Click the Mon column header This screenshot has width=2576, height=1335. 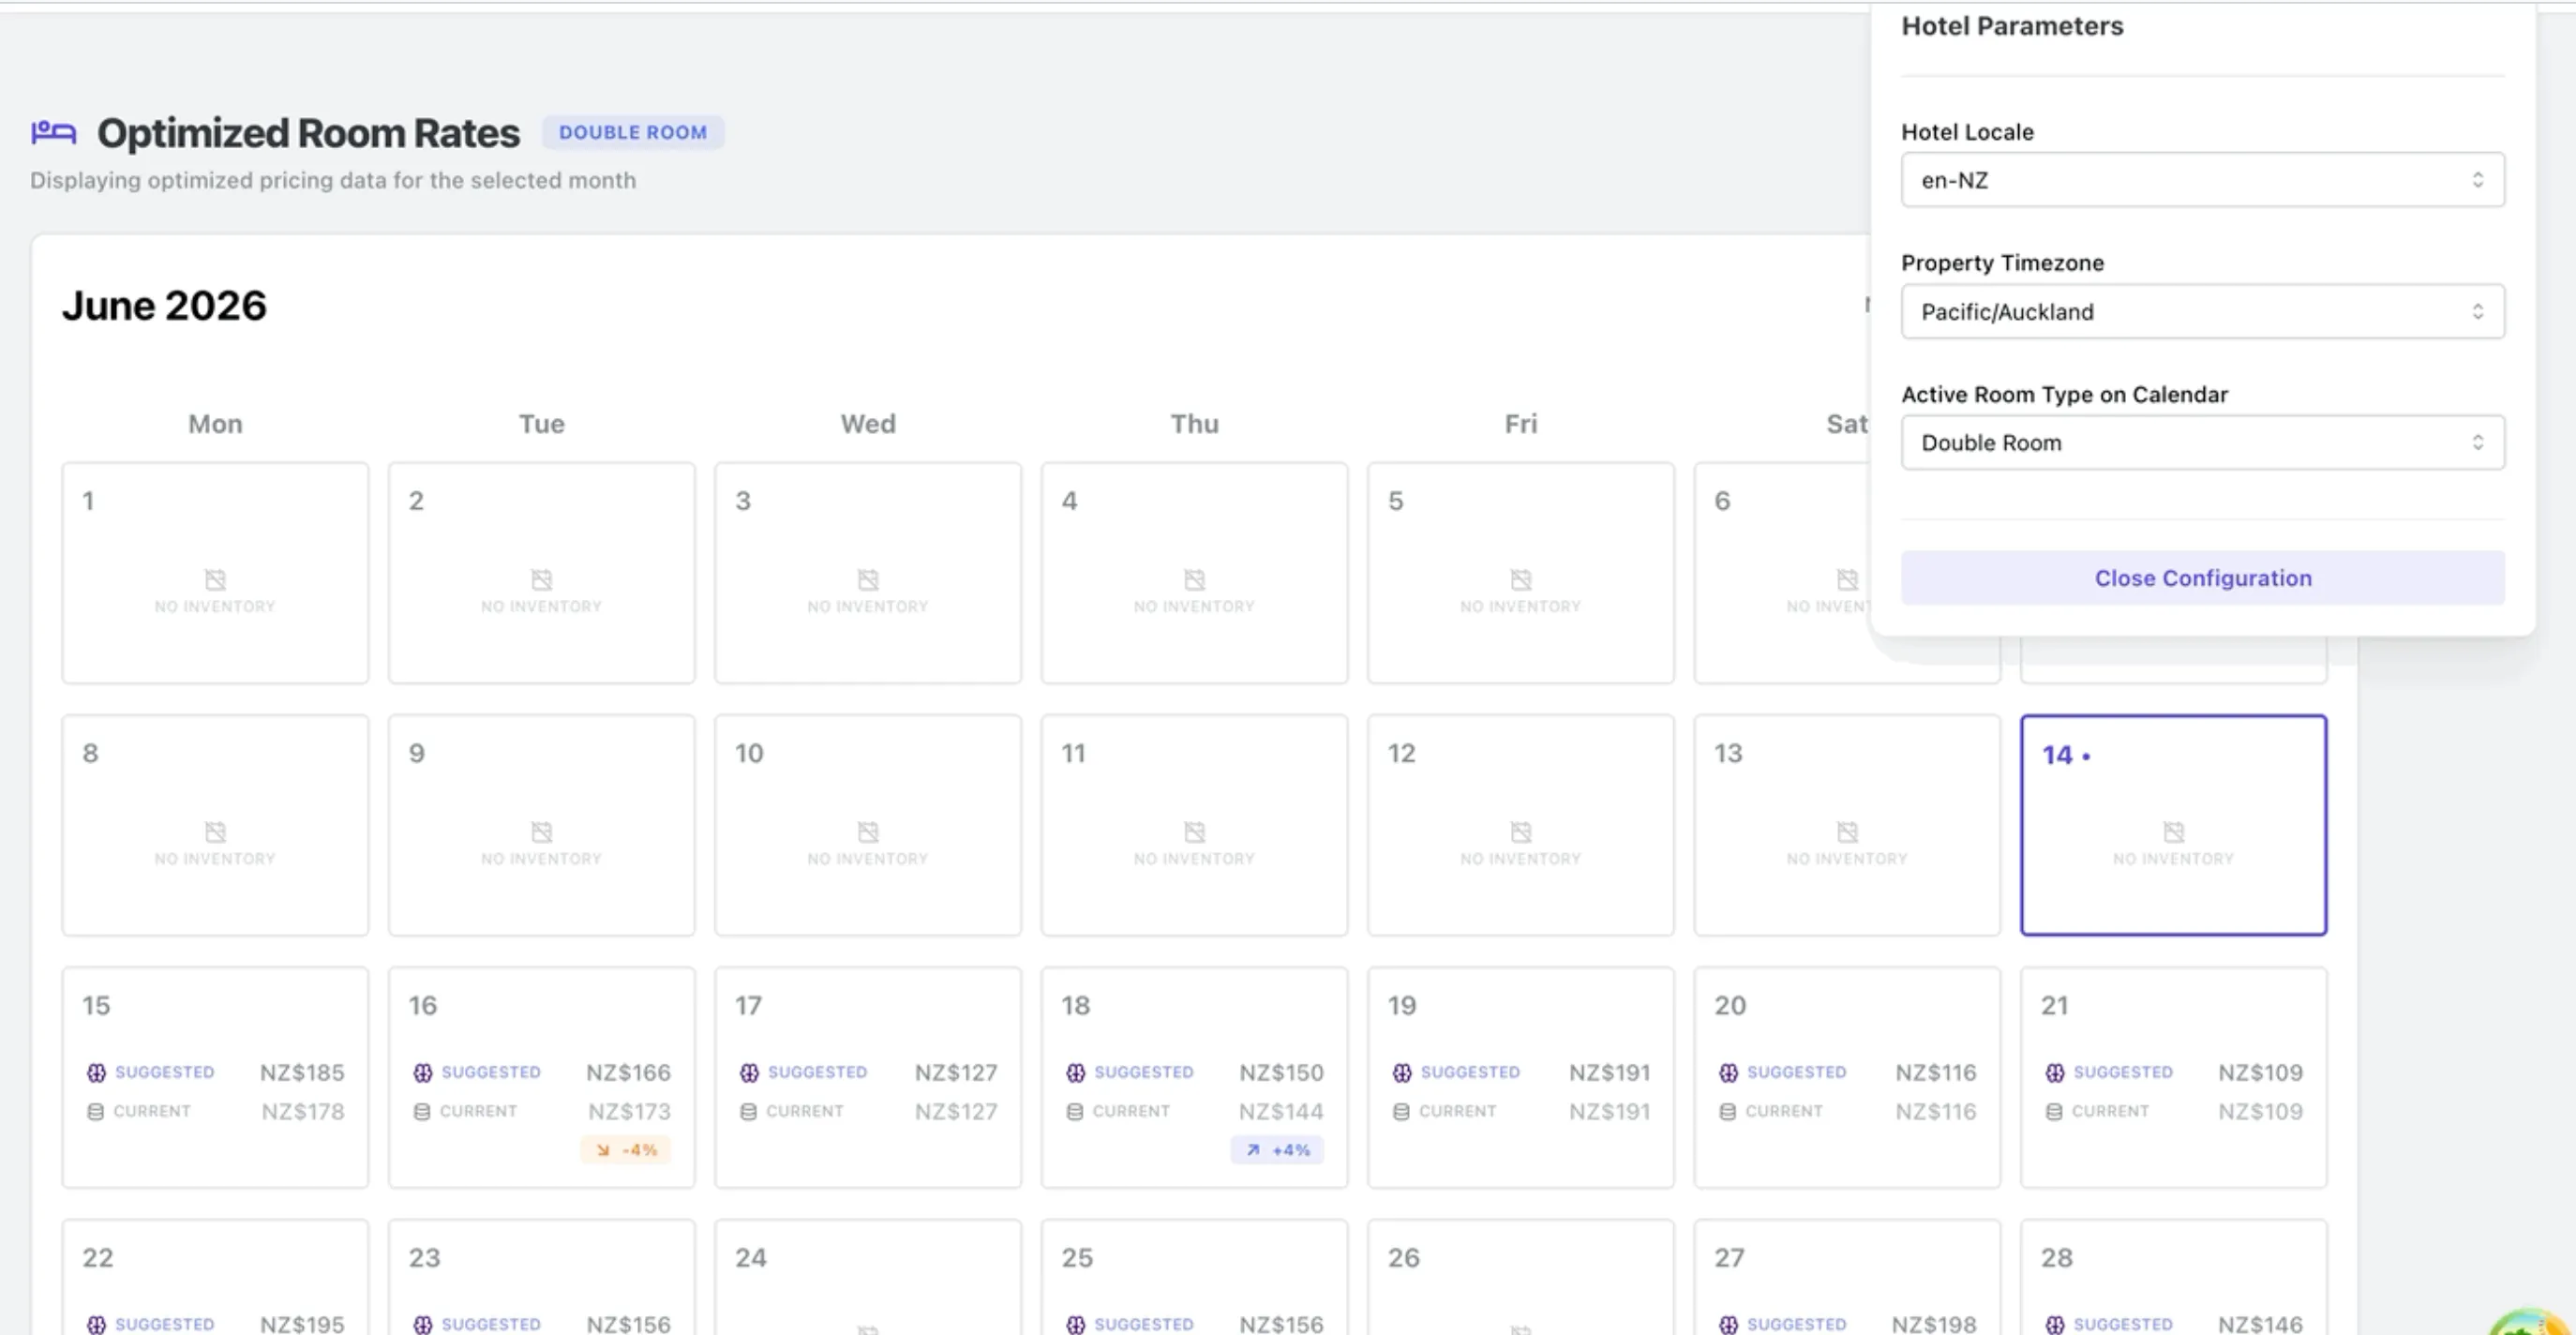215,424
